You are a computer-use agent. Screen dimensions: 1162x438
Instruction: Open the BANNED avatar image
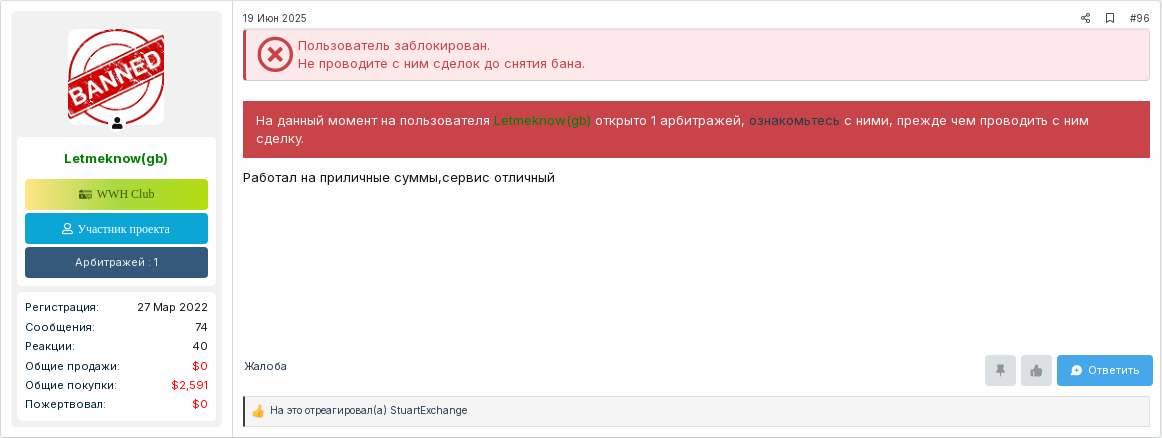coord(116,77)
